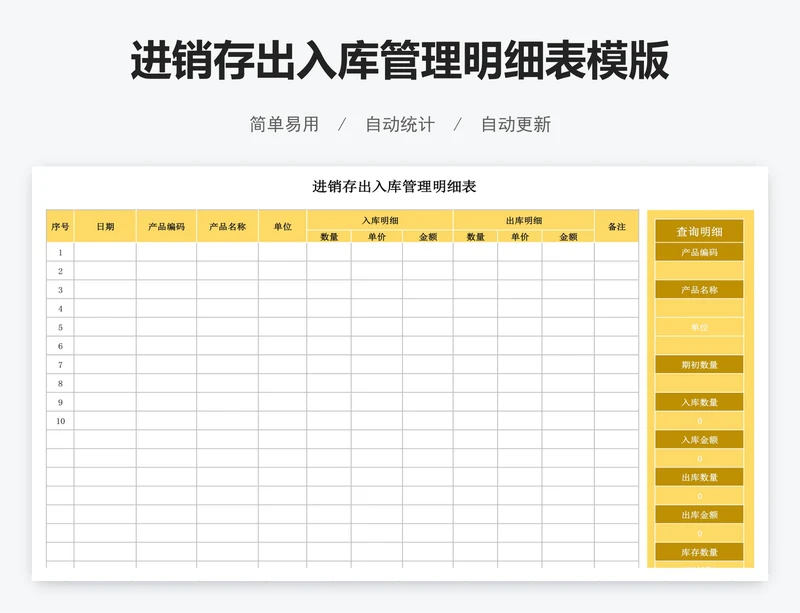
Task: Click the 自动更新 subtitle text
Action: pos(516,125)
